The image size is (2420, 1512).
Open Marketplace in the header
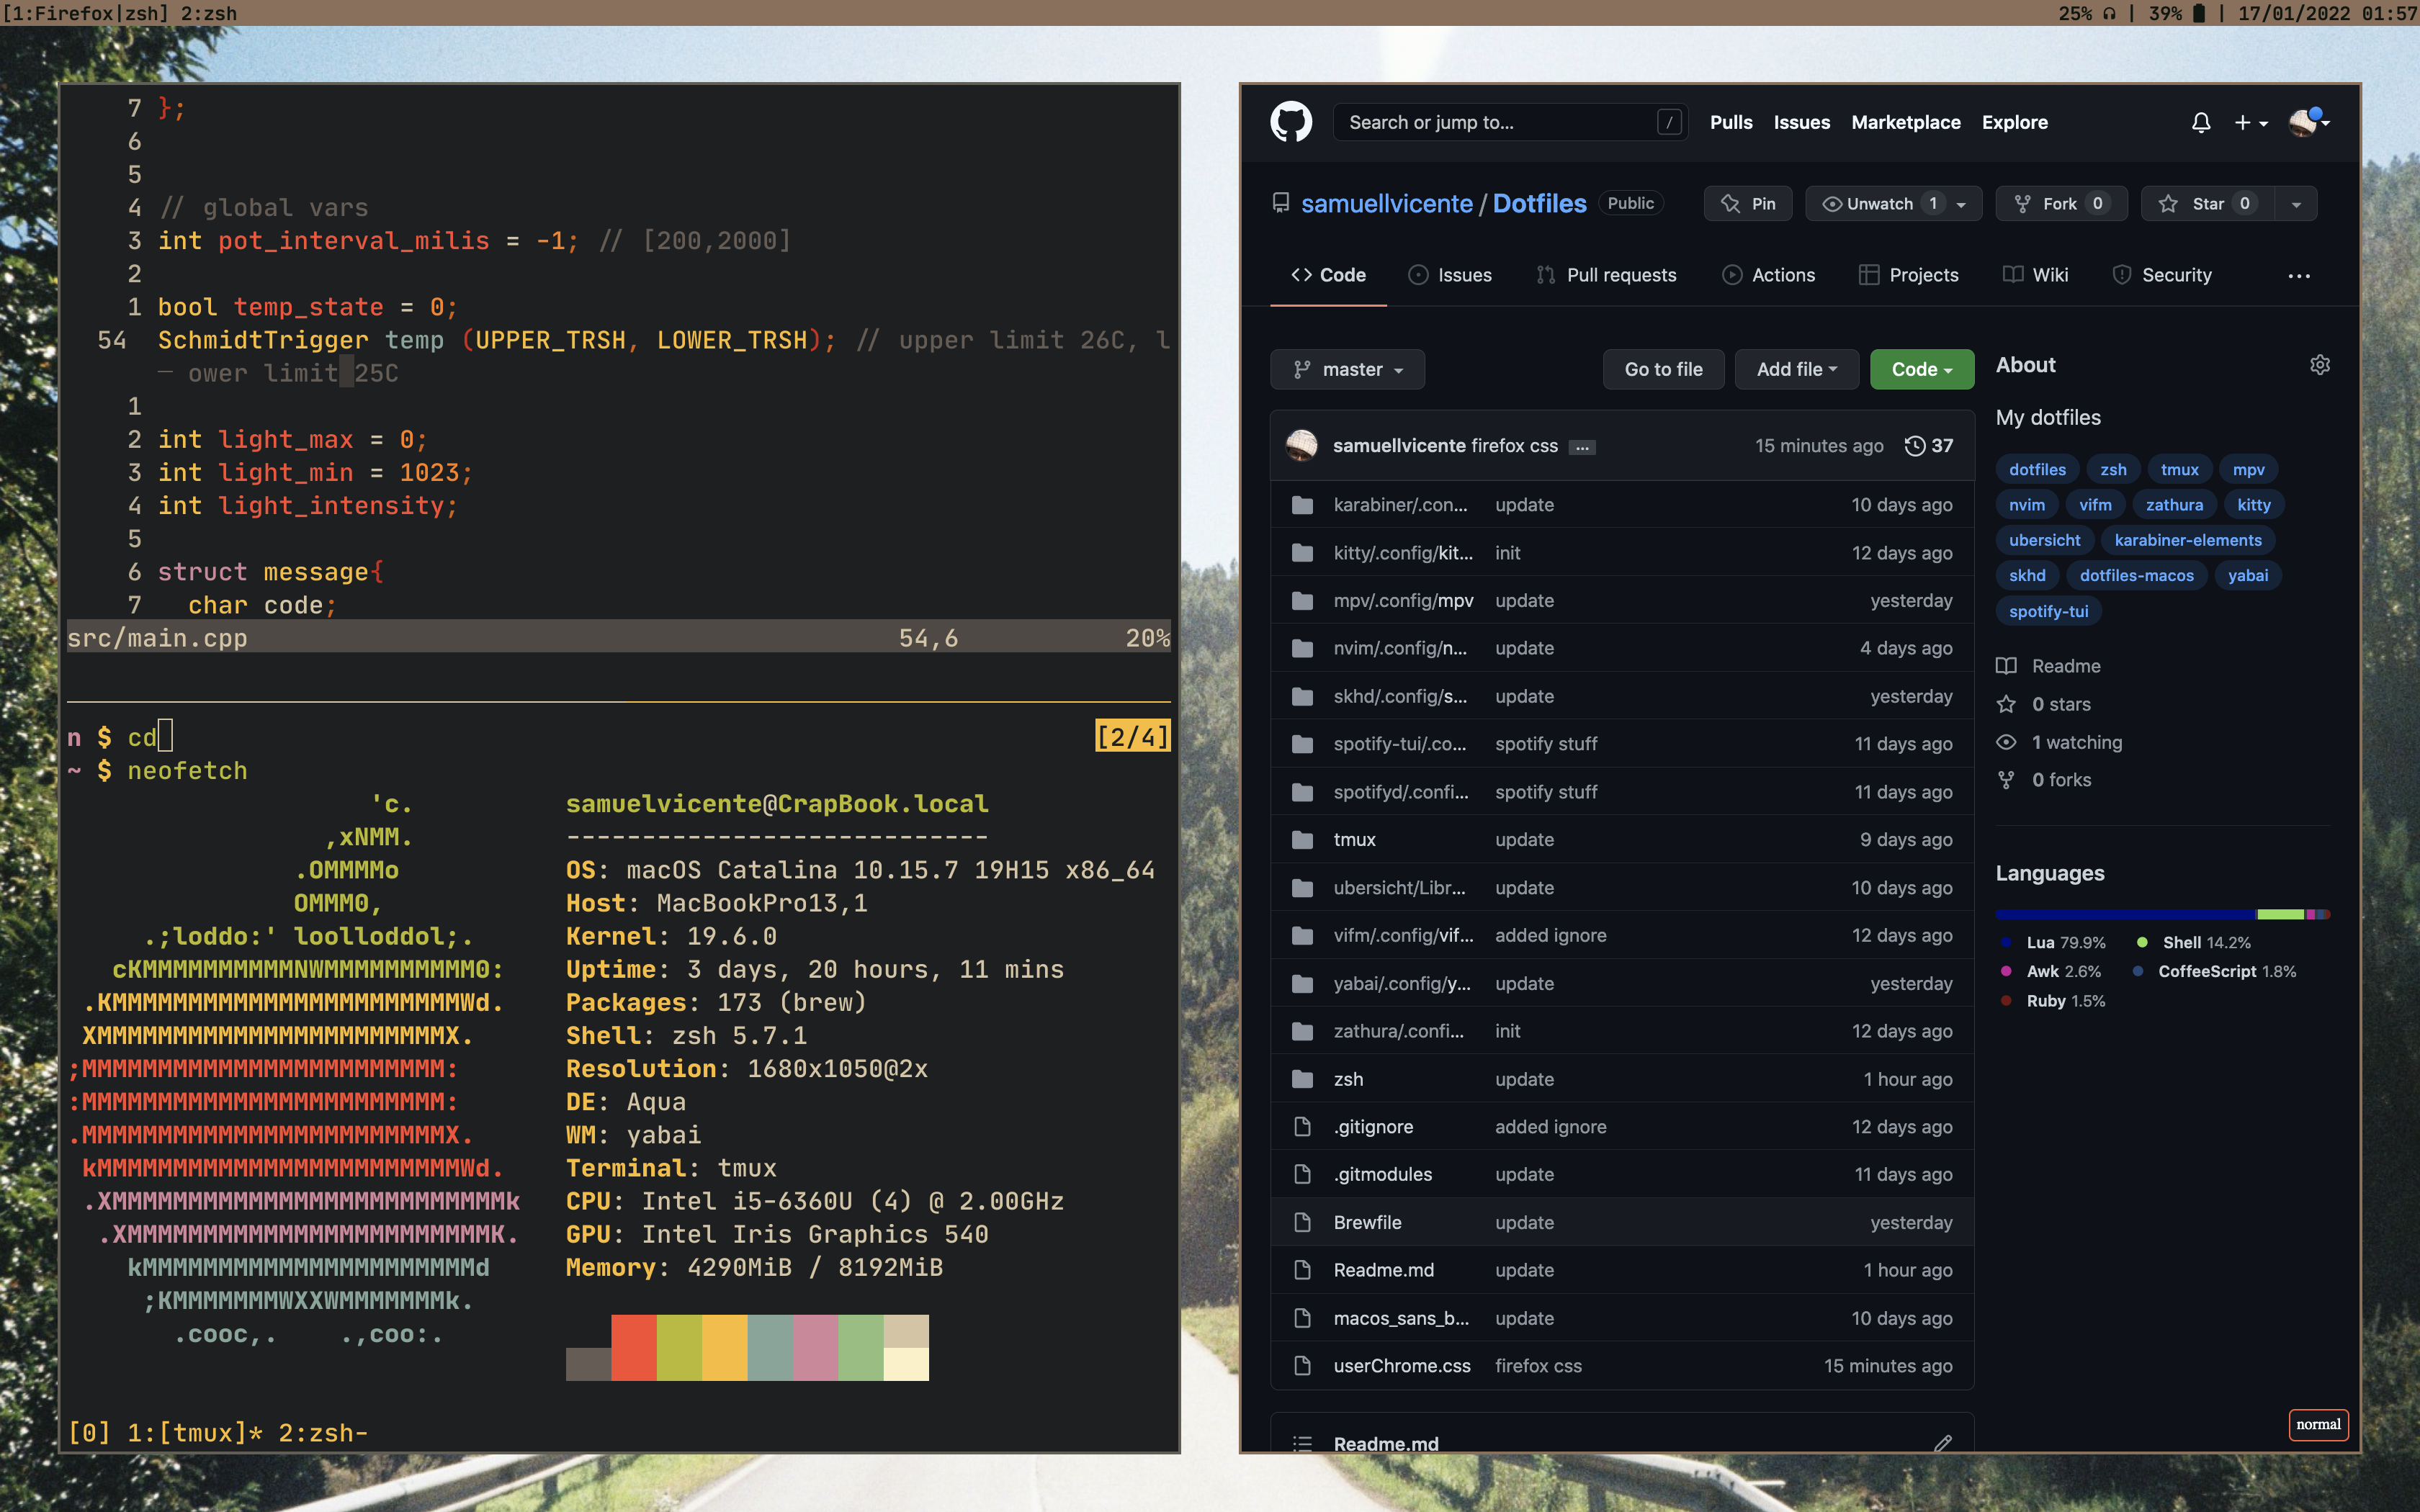[x=1905, y=122]
